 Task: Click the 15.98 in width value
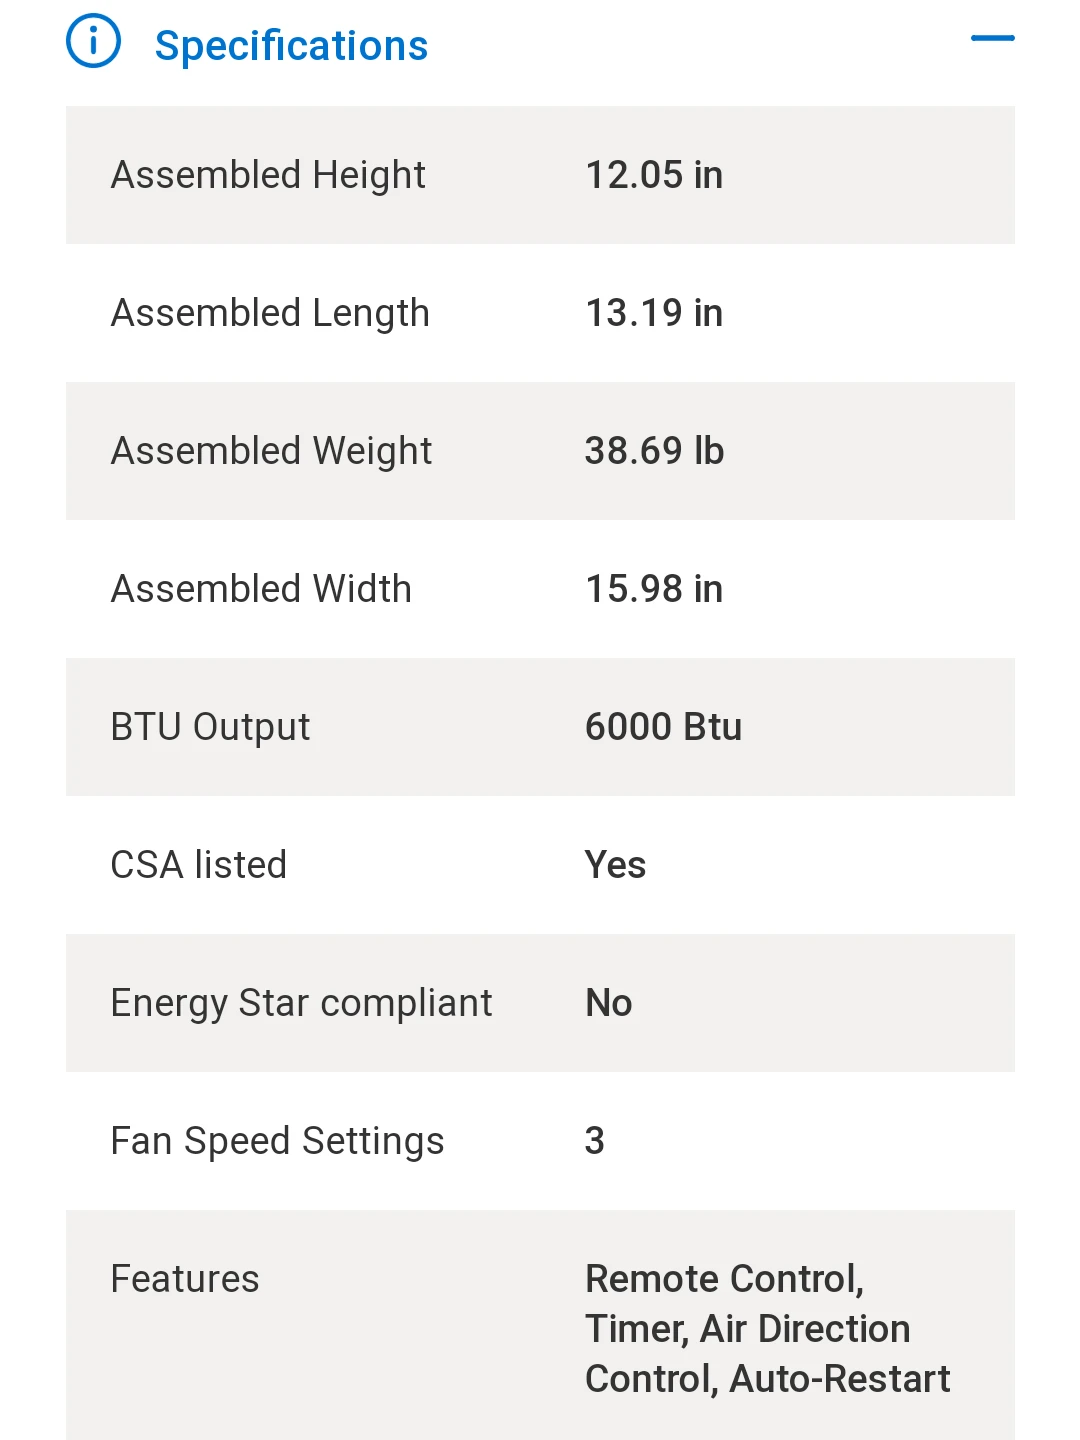tap(654, 589)
